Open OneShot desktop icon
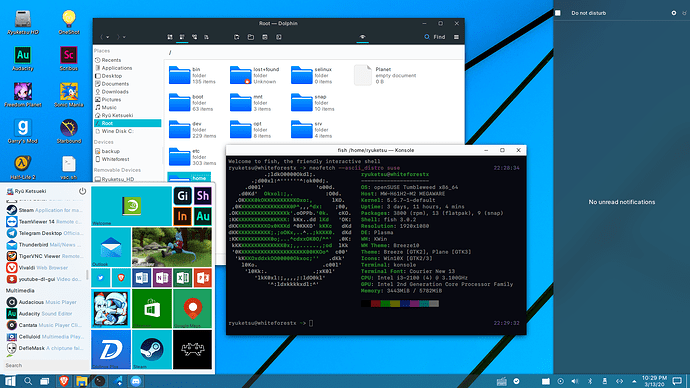Image resolution: width=690 pixels, height=388 pixels. [69, 22]
